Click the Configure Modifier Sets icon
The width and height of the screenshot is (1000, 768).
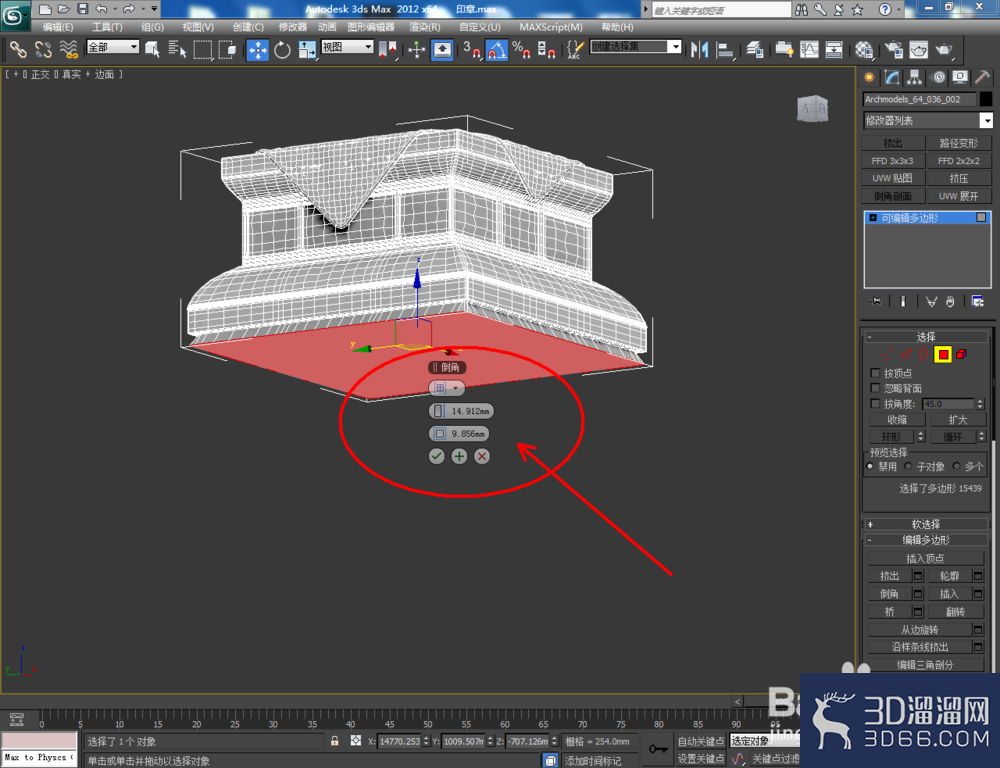pyautogui.click(x=977, y=301)
